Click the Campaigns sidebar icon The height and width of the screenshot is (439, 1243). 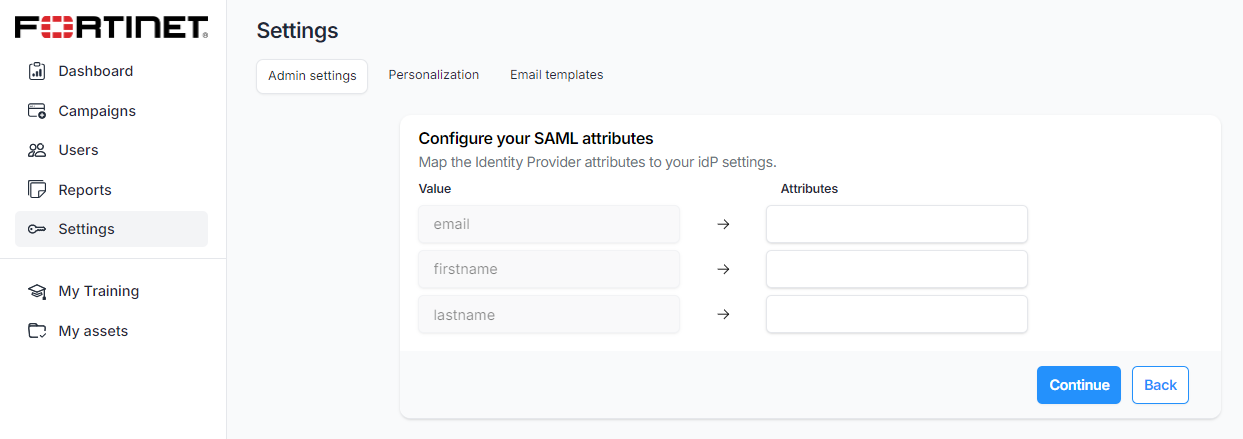tap(37, 111)
